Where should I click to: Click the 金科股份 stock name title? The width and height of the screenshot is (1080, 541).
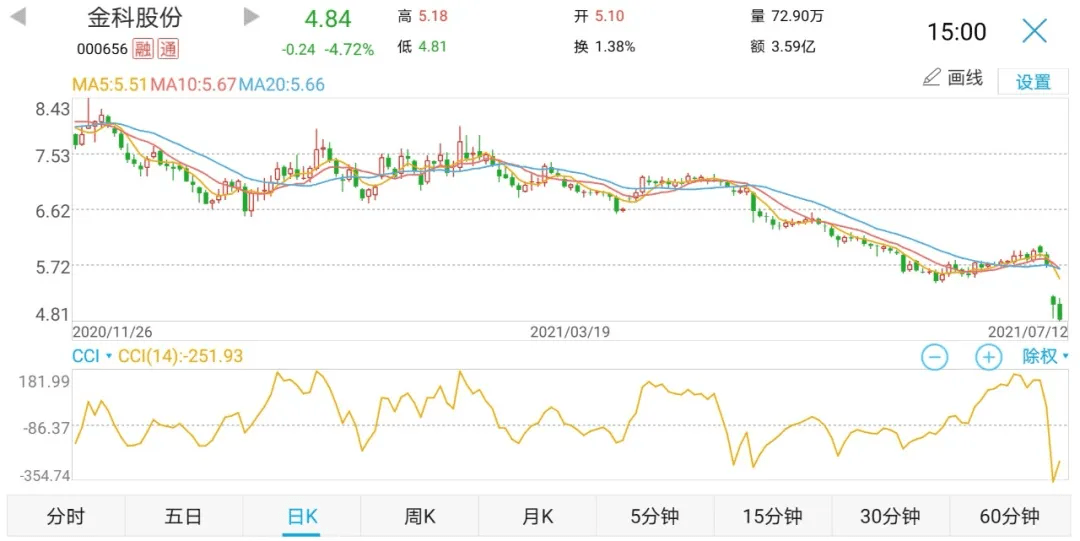pyautogui.click(x=135, y=18)
